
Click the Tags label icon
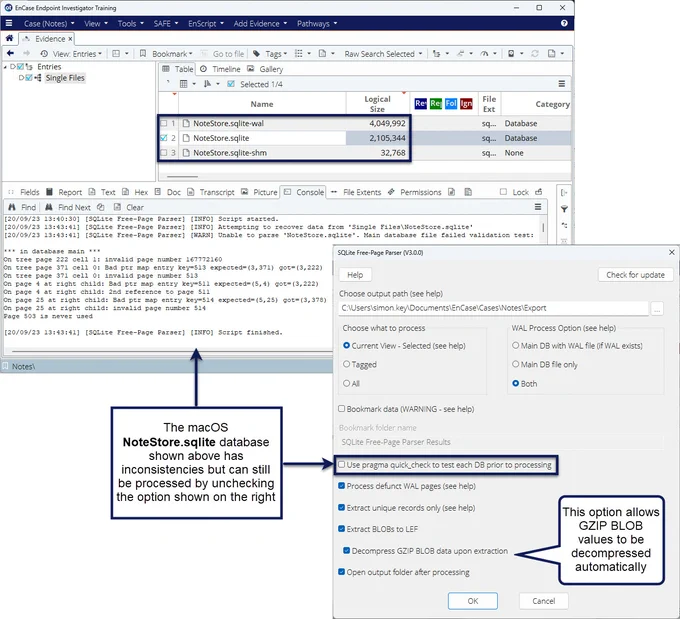coord(256,53)
